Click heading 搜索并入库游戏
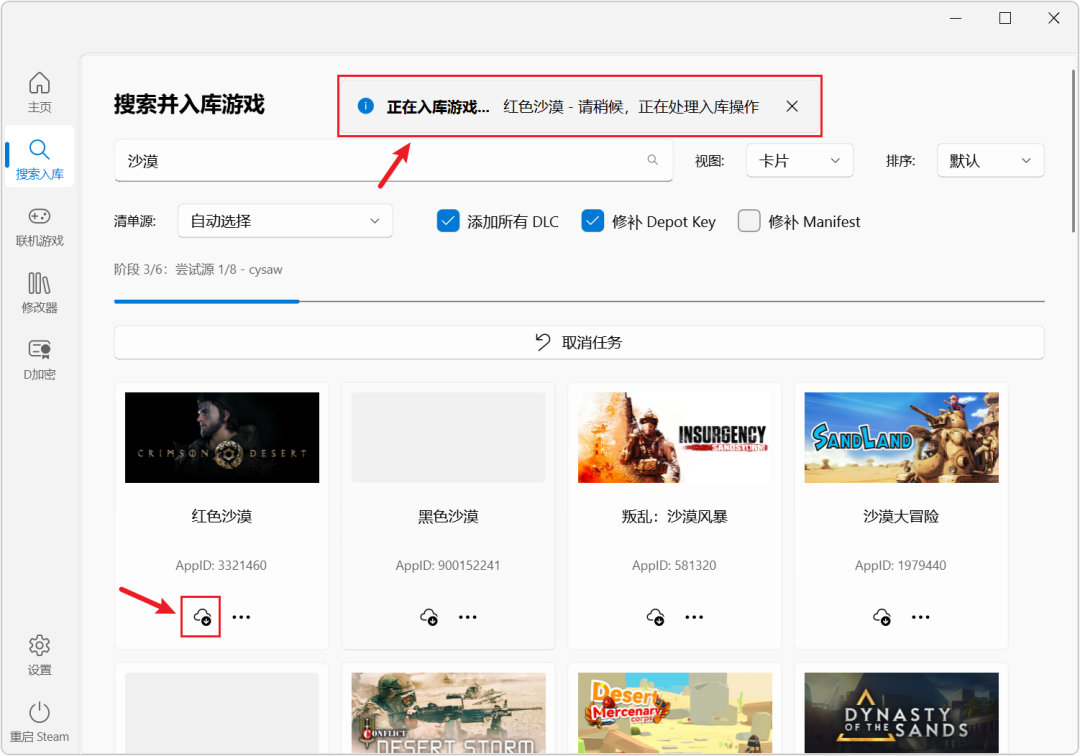1080x756 pixels. 189,105
